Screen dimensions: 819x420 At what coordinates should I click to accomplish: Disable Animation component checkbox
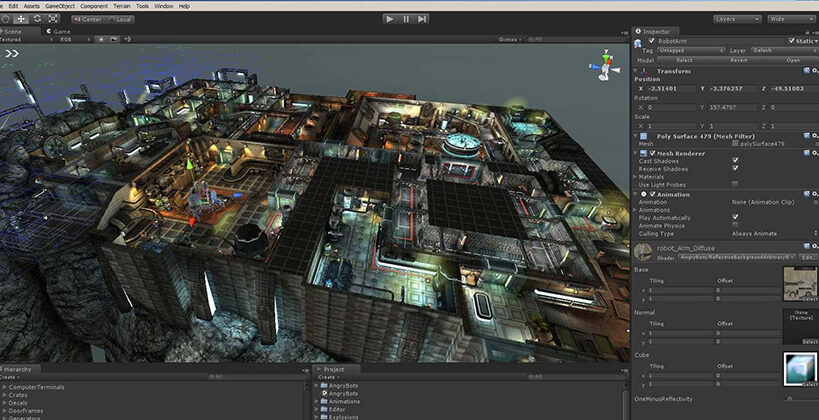point(652,194)
